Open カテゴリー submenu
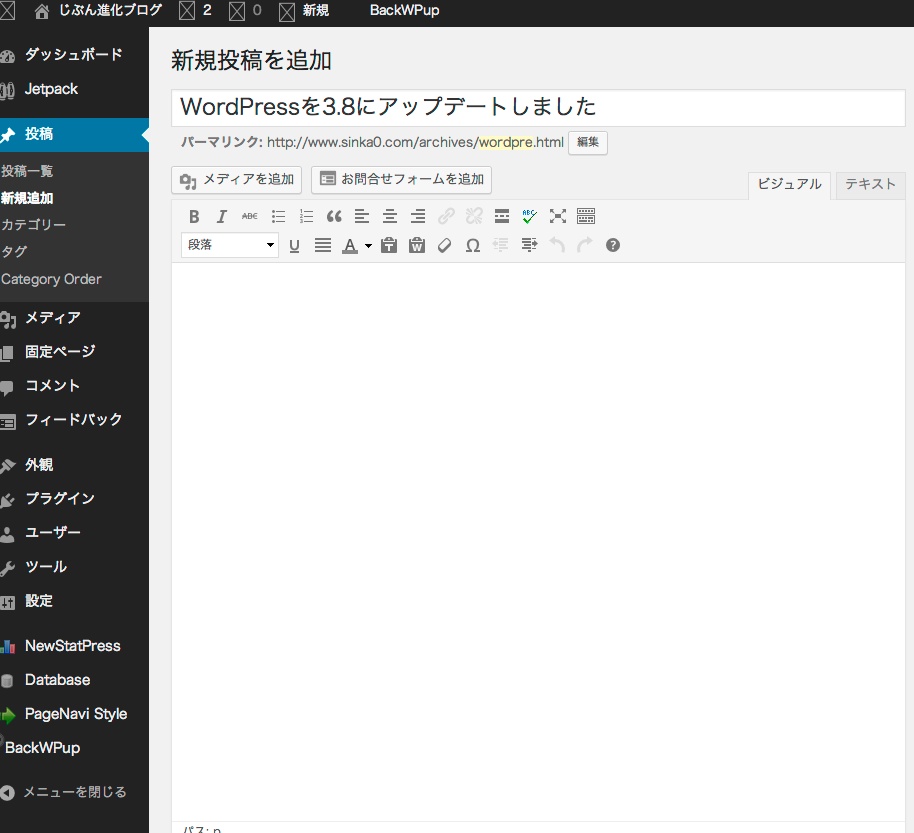 pyautogui.click(x=33, y=224)
